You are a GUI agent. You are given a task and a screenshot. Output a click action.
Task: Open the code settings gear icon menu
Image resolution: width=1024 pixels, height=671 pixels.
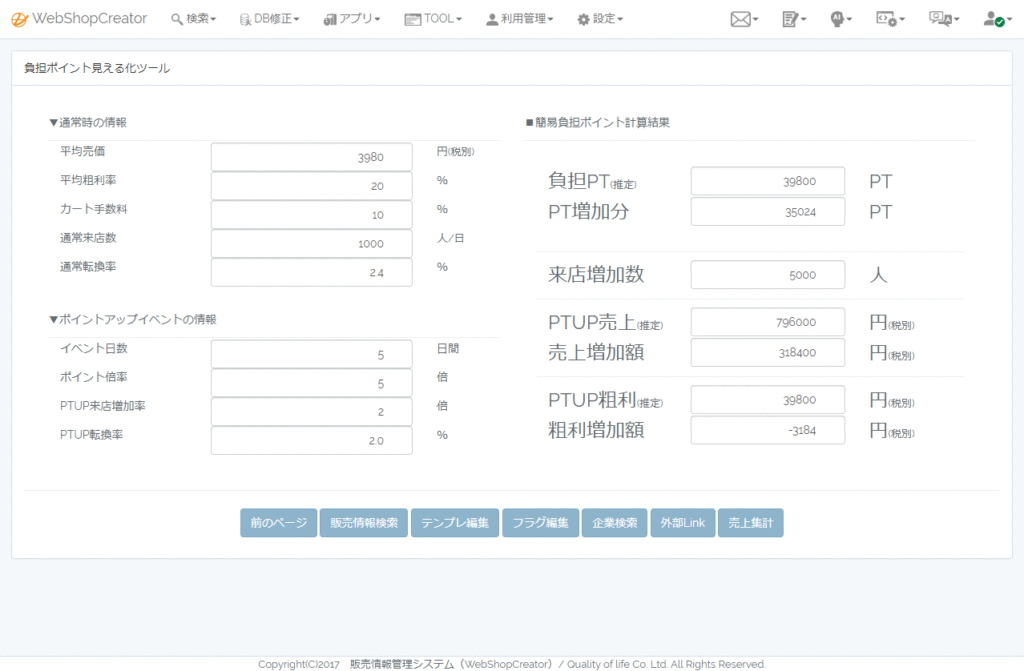890,19
